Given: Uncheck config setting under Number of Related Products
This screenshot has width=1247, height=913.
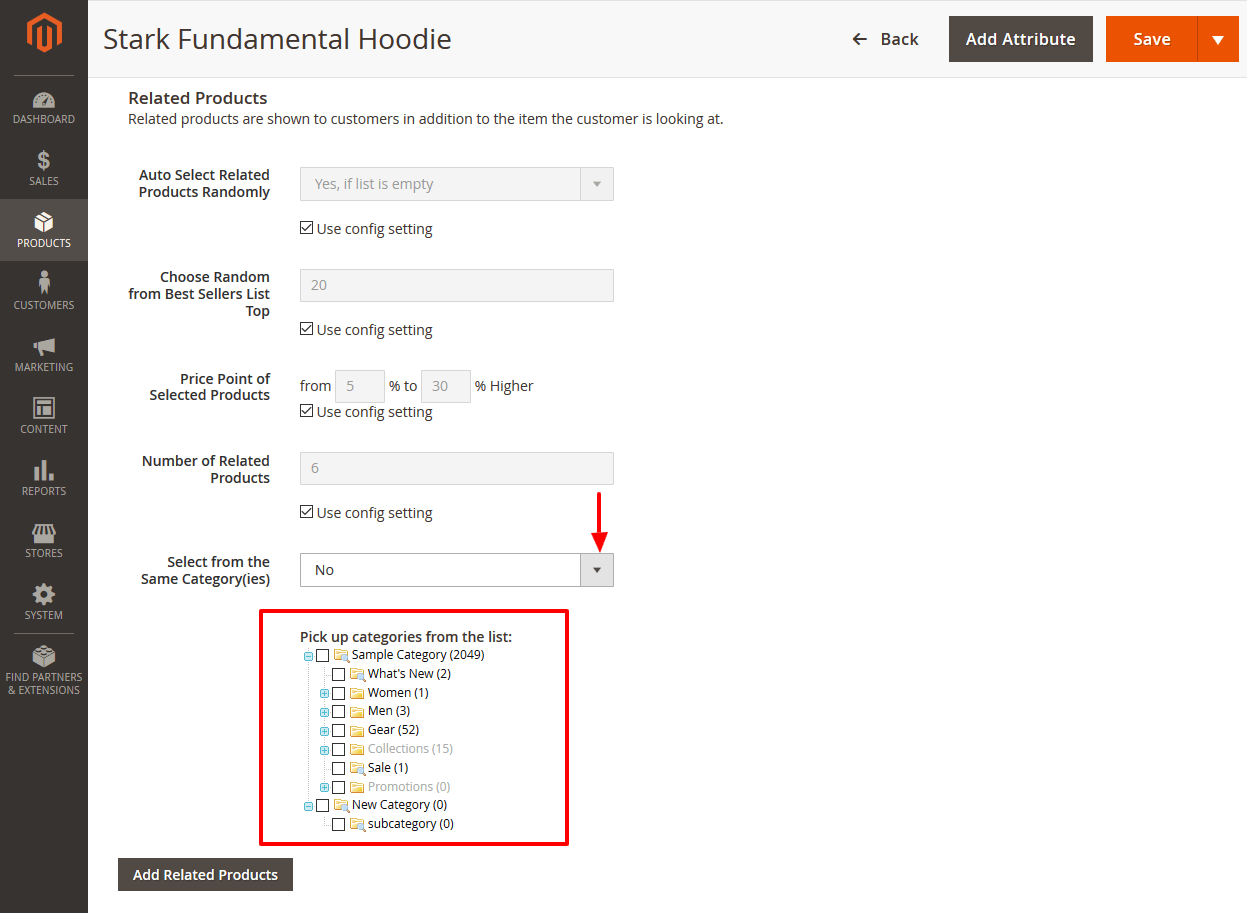Looking at the screenshot, I should tap(307, 512).
